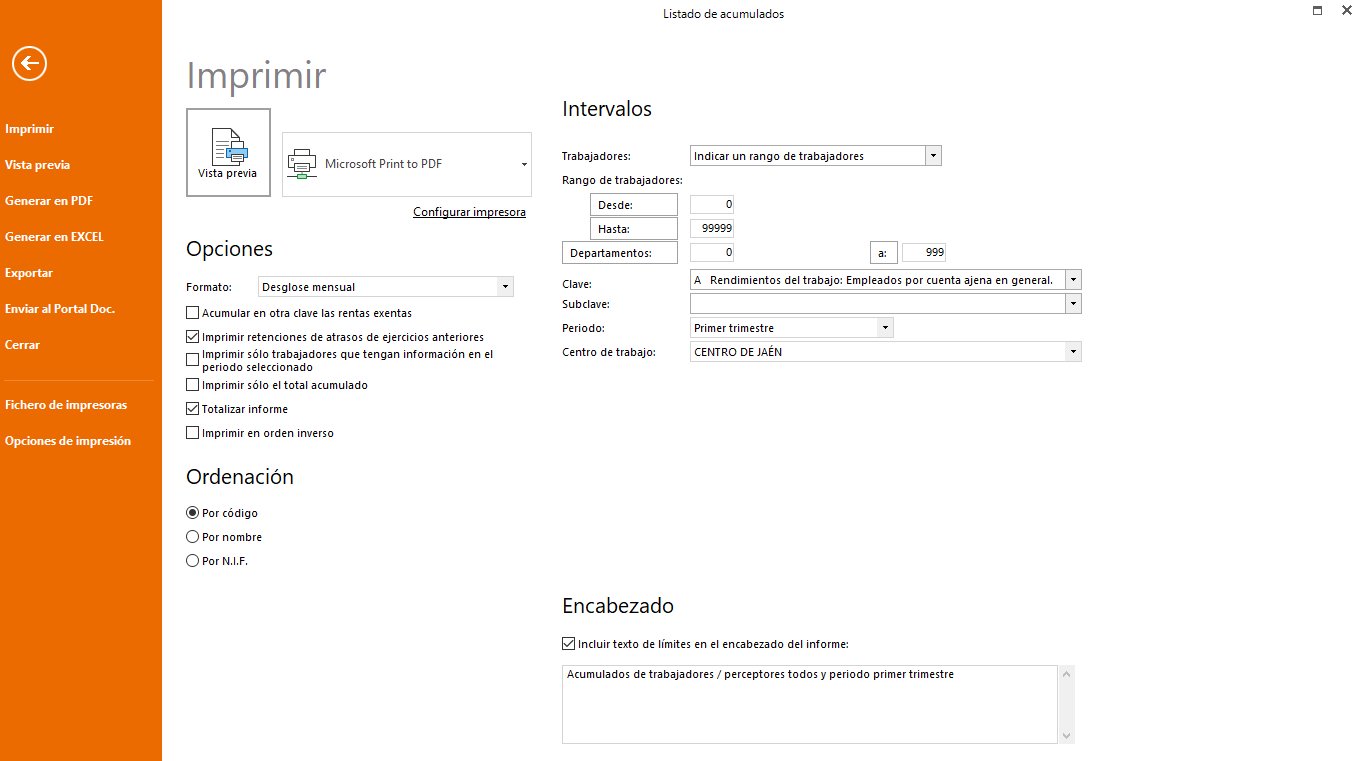Click the Departamentos button
The height and width of the screenshot is (761, 1361).
(x=620, y=253)
